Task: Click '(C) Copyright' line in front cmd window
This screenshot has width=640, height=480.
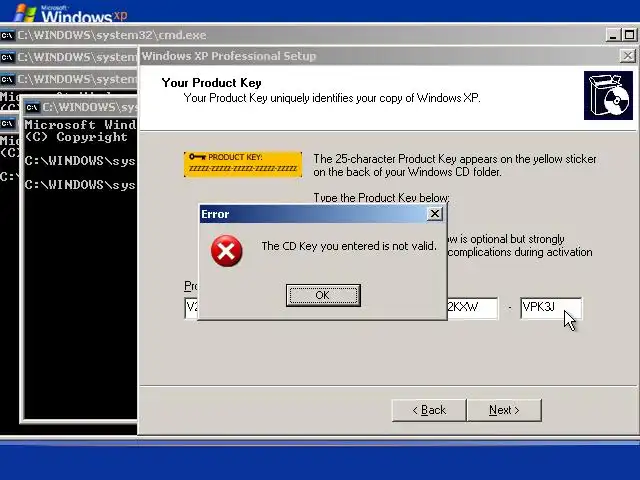Action: [76, 137]
